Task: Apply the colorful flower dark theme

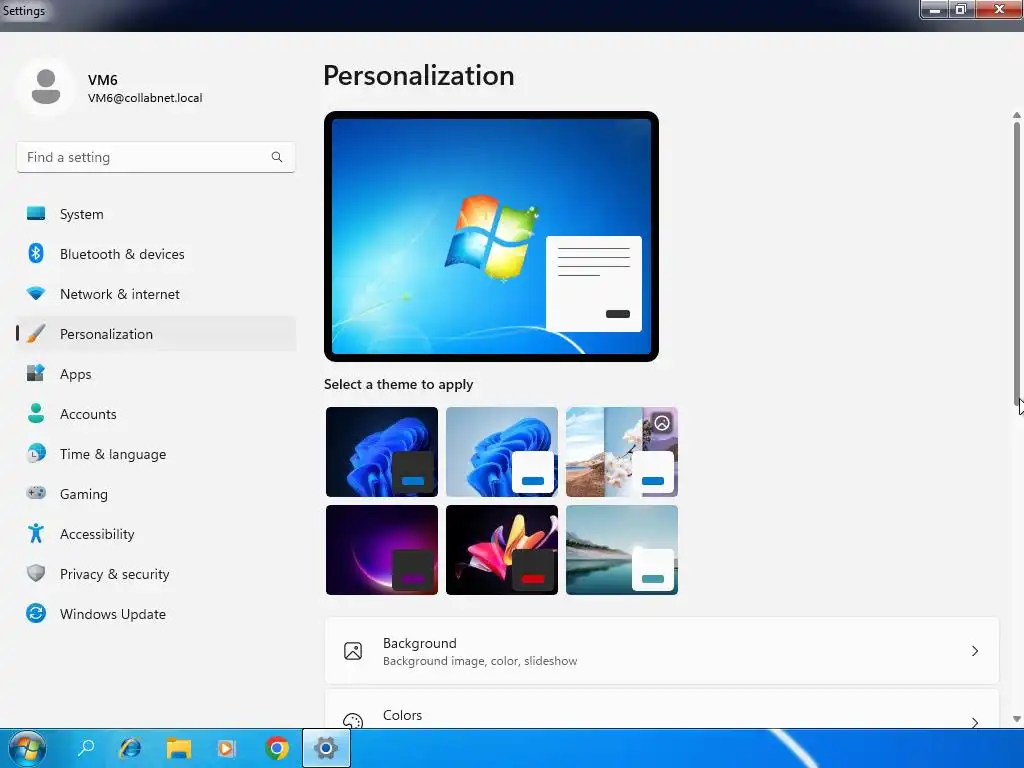Action: (x=502, y=550)
